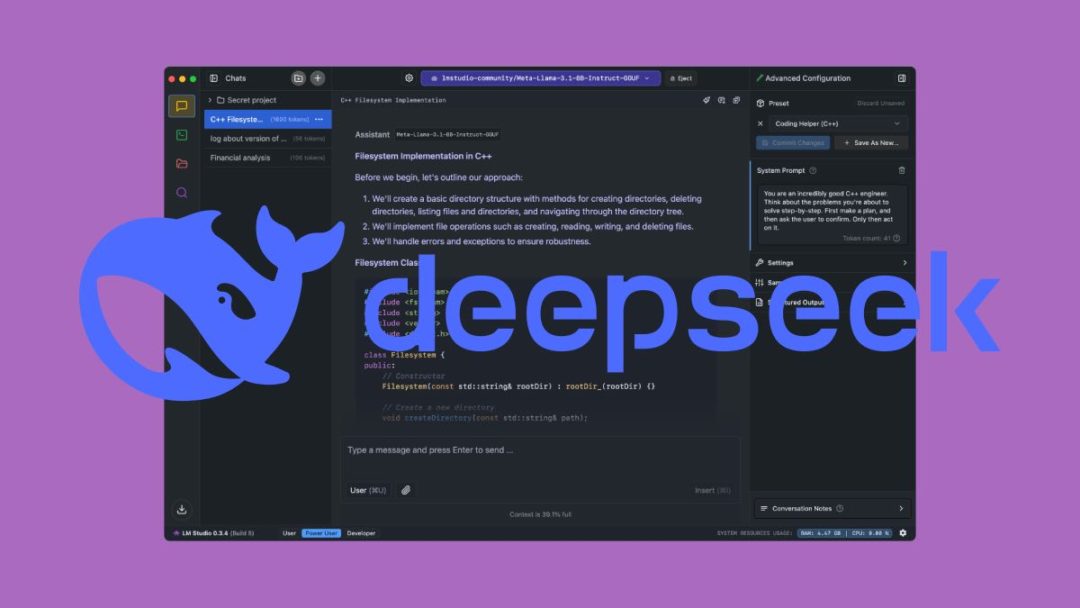The width and height of the screenshot is (1080, 608).
Task: Click the Eject model button
Action: click(x=681, y=78)
